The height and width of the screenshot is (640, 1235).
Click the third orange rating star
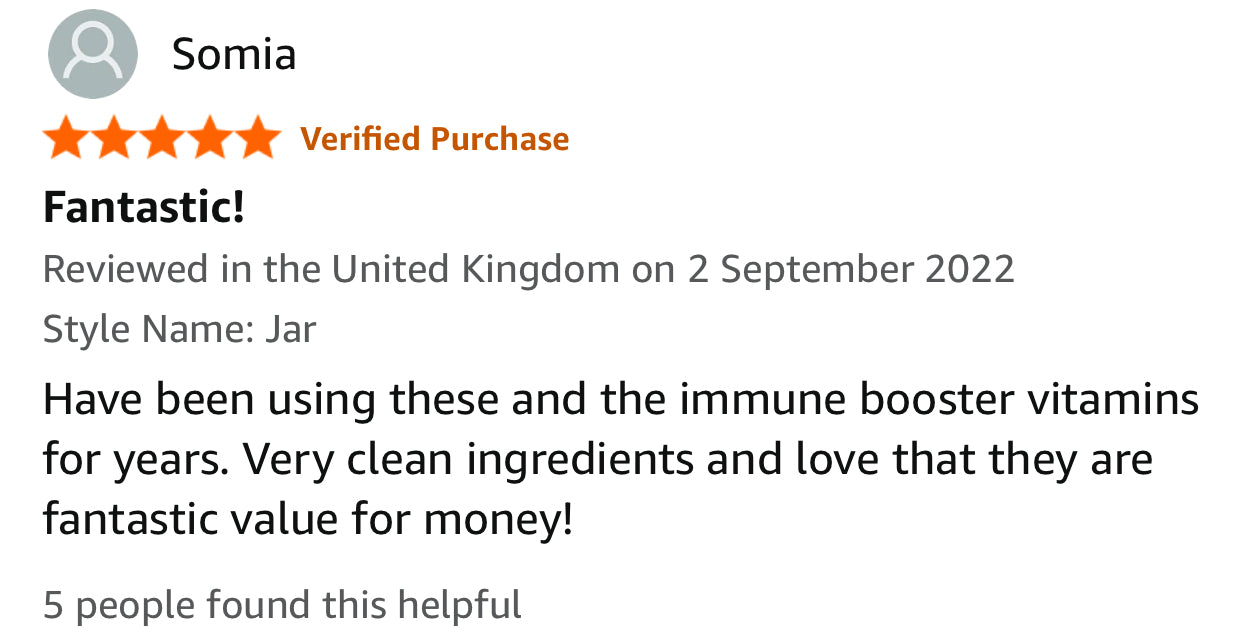click(161, 138)
